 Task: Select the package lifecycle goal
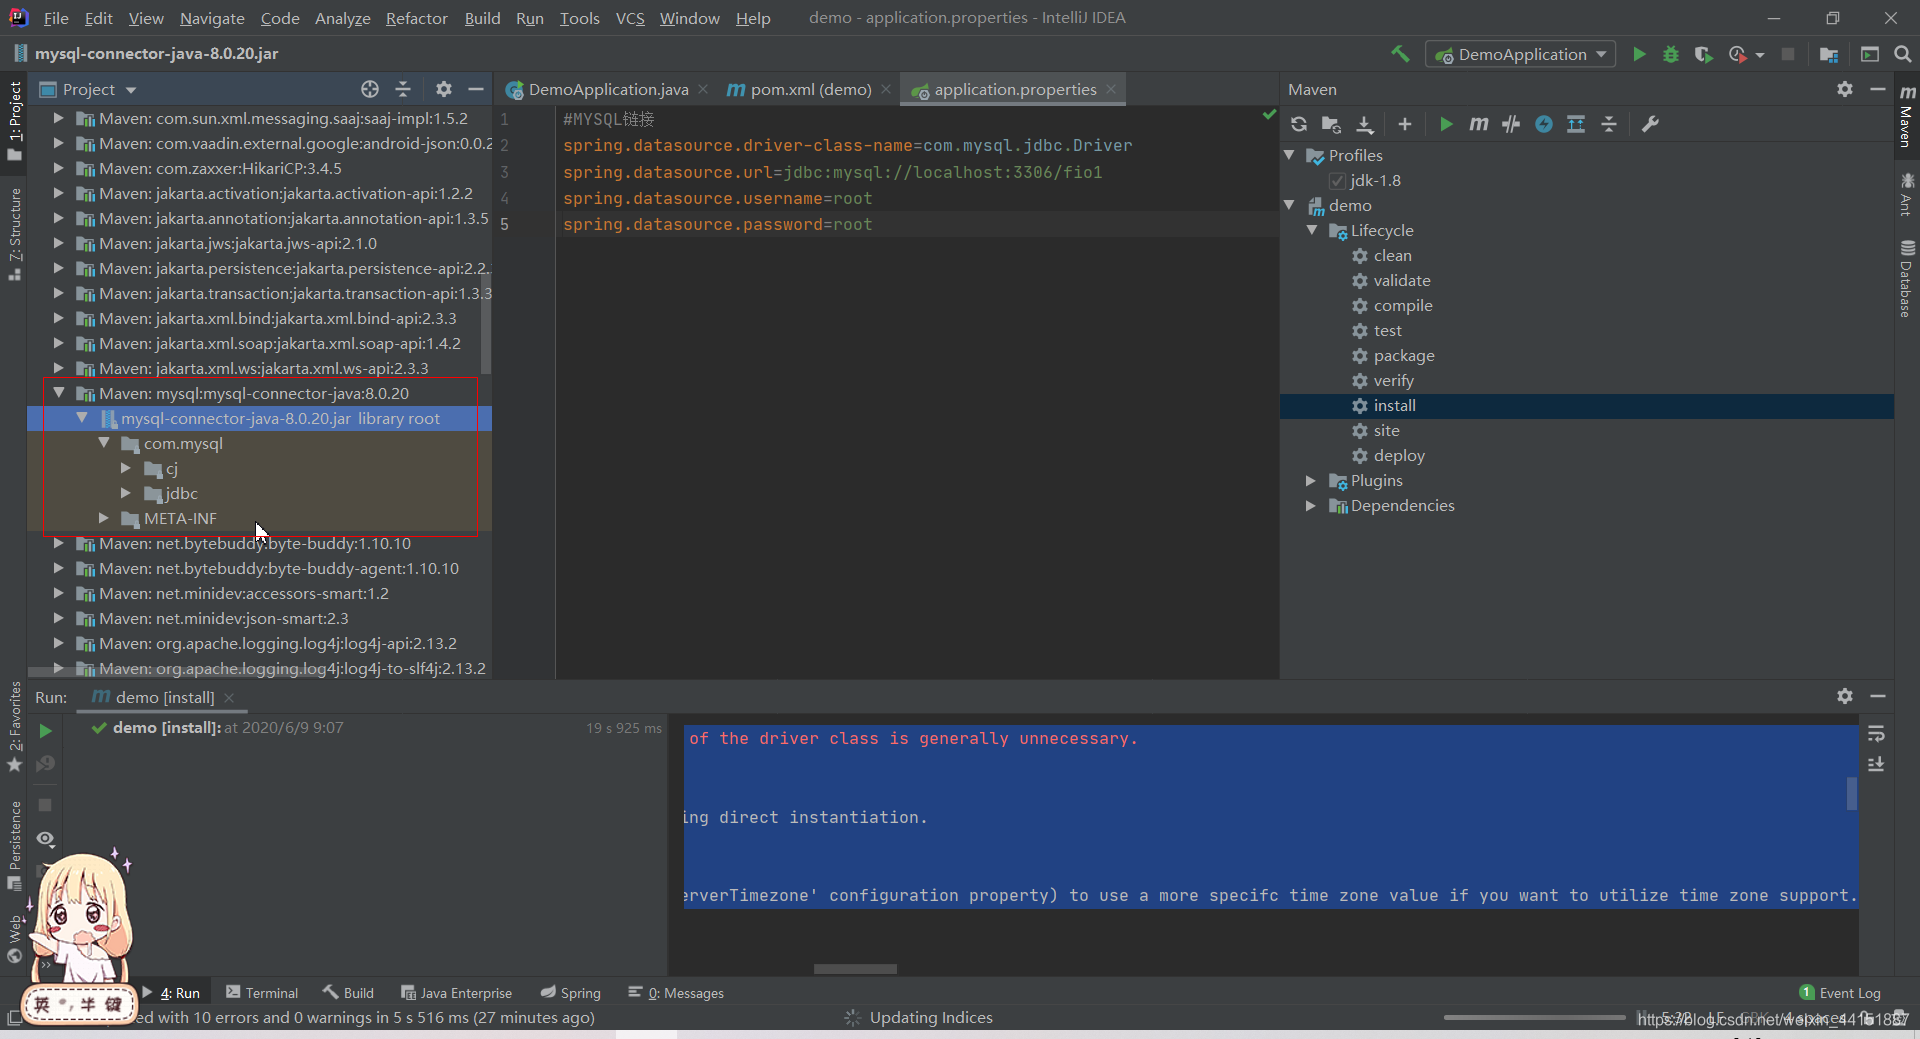point(1403,356)
